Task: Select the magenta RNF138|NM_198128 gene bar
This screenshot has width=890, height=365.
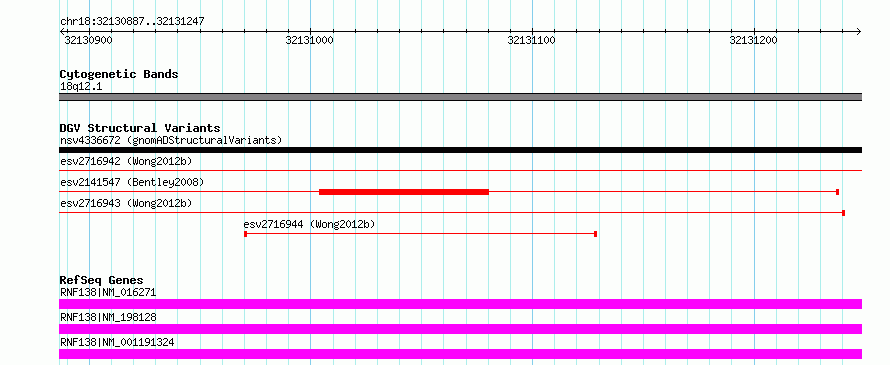Action: click(460, 329)
